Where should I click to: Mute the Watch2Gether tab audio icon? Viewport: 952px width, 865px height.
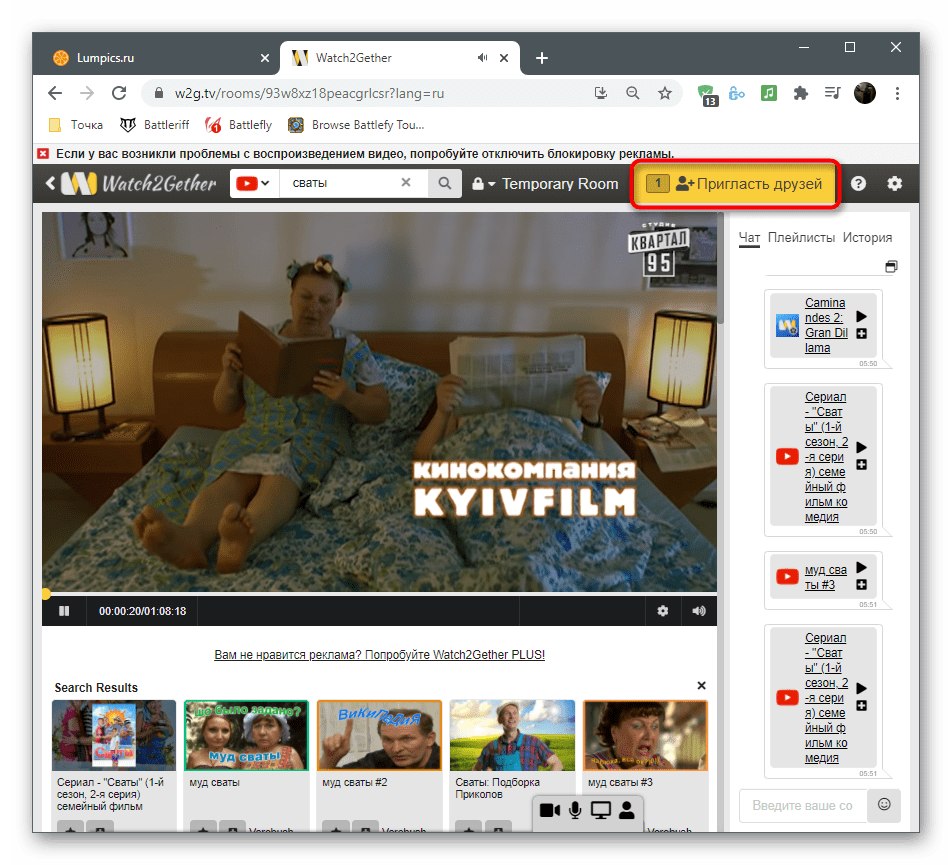pos(482,58)
